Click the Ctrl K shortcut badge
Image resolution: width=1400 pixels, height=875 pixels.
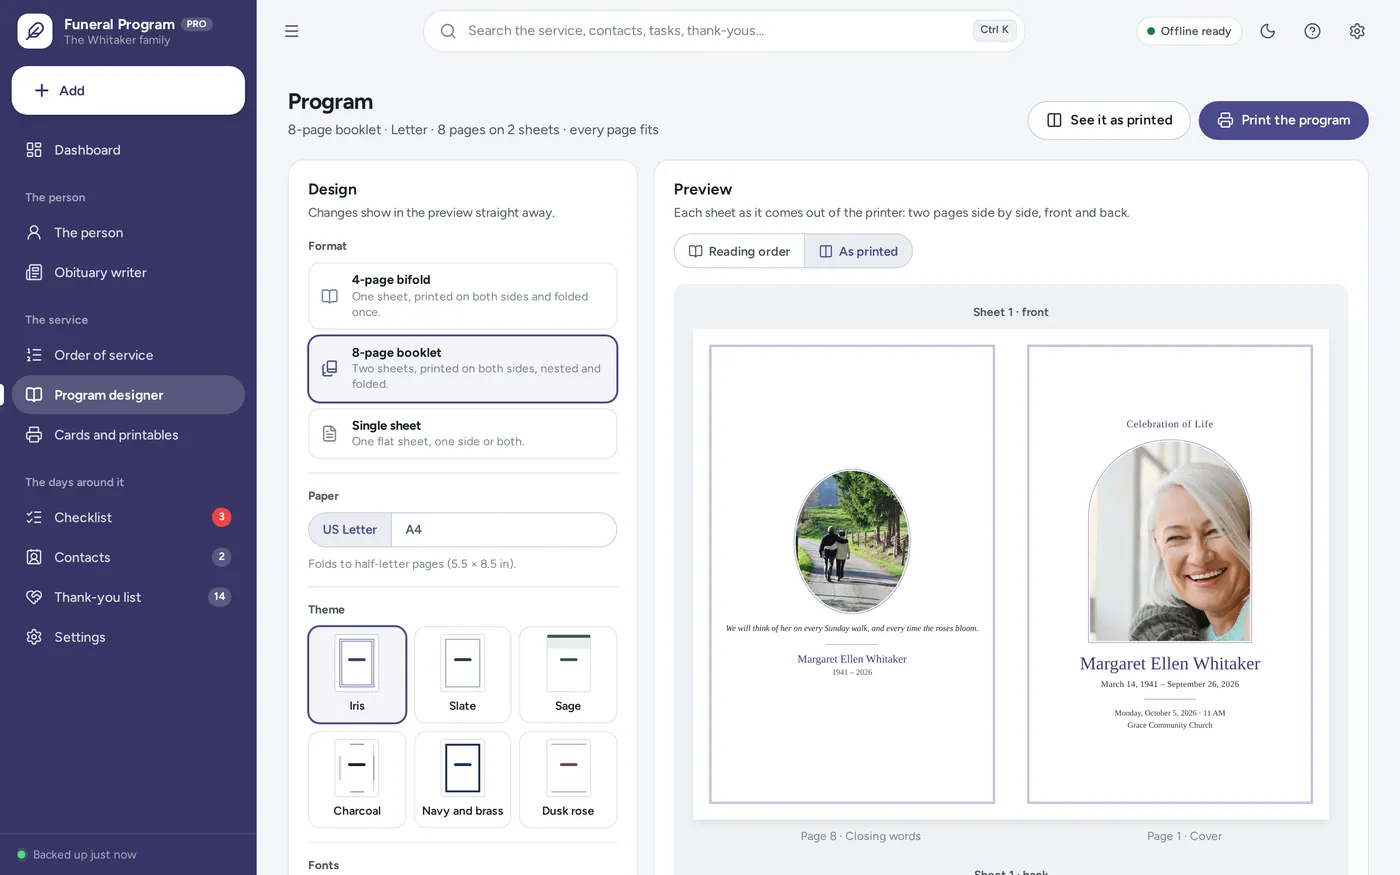(x=994, y=30)
